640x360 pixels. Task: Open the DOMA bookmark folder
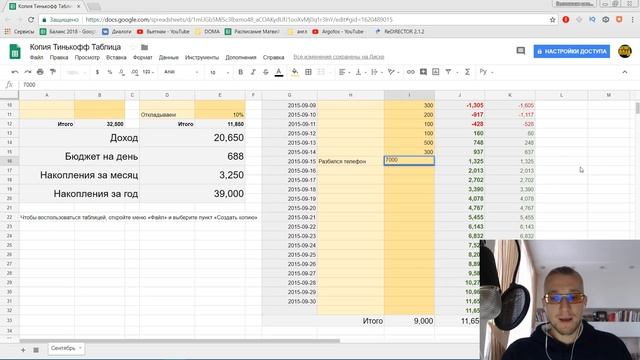pos(208,31)
